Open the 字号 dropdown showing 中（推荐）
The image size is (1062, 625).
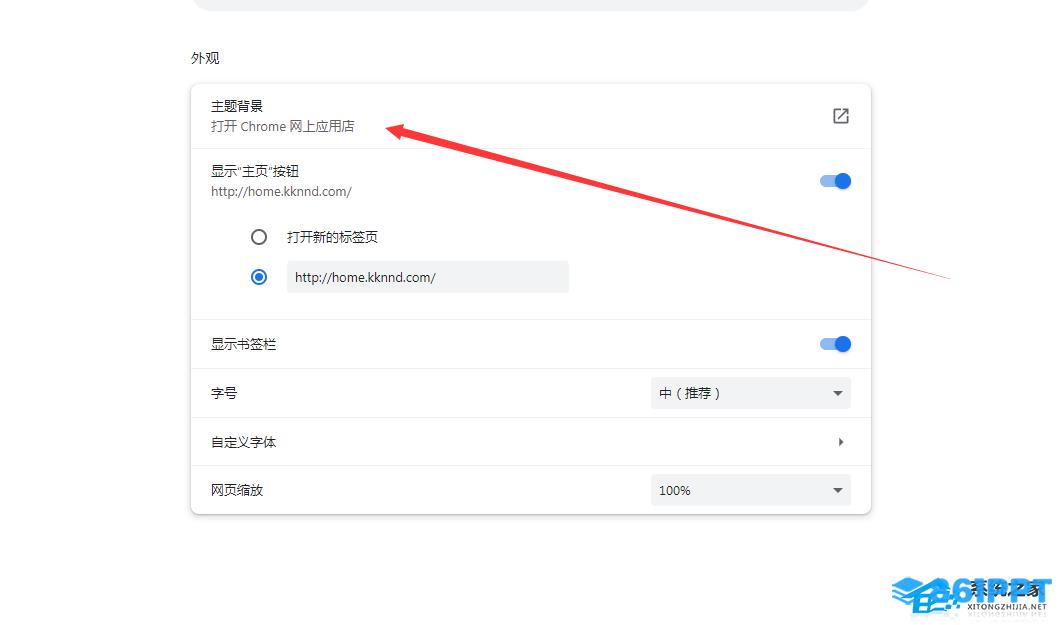(x=750, y=393)
